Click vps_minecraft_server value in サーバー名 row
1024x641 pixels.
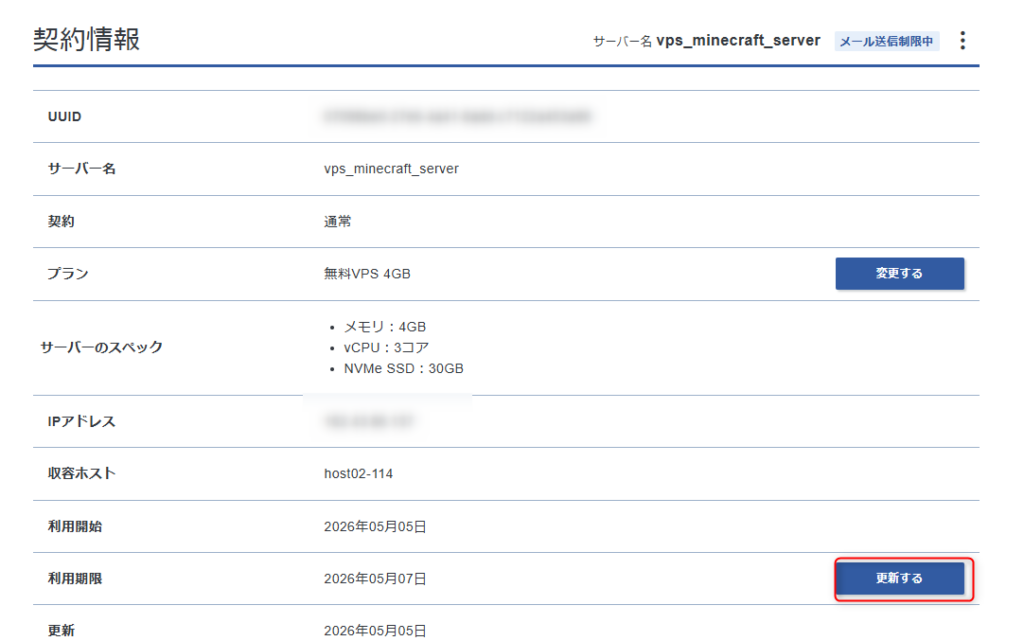click(391, 168)
